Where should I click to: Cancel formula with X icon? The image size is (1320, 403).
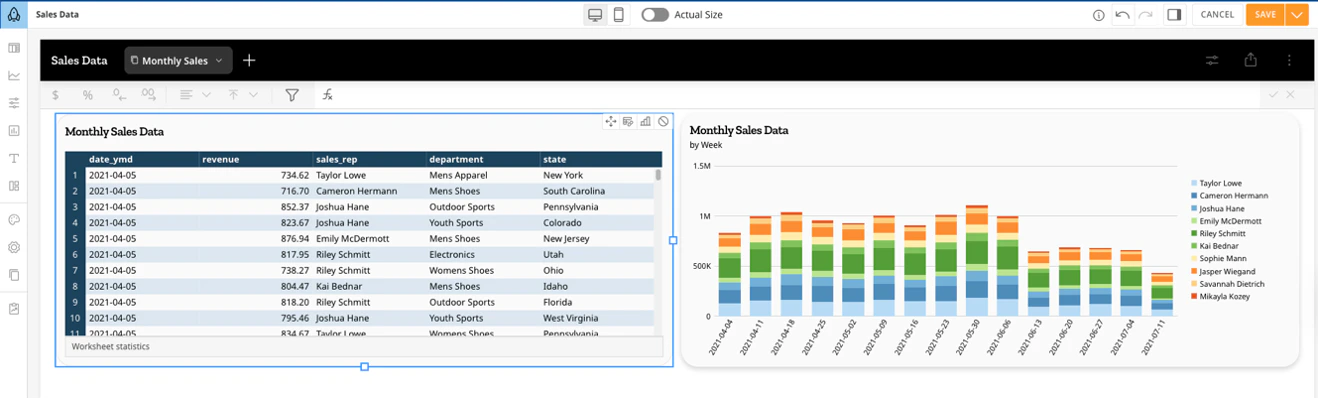[1290, 94]
